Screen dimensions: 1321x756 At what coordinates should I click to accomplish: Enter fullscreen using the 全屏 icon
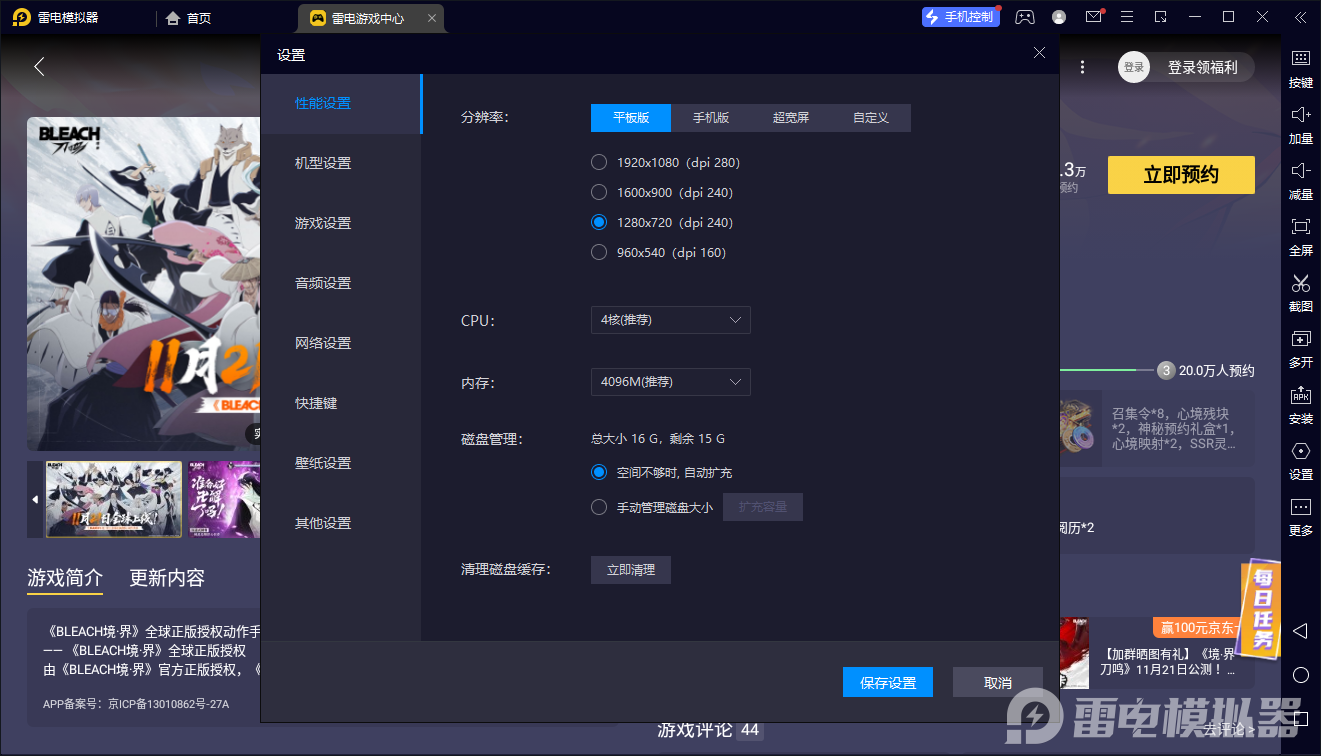tap(1300, 238)
